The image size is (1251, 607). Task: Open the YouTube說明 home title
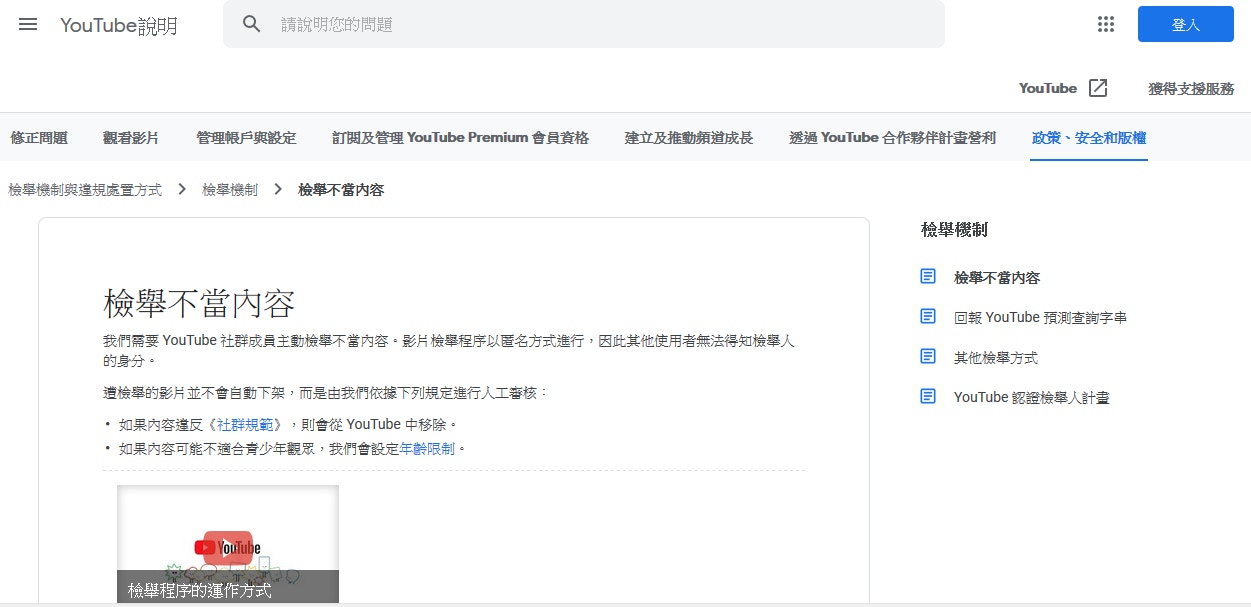pyautogui.click(x=119, y=26)
